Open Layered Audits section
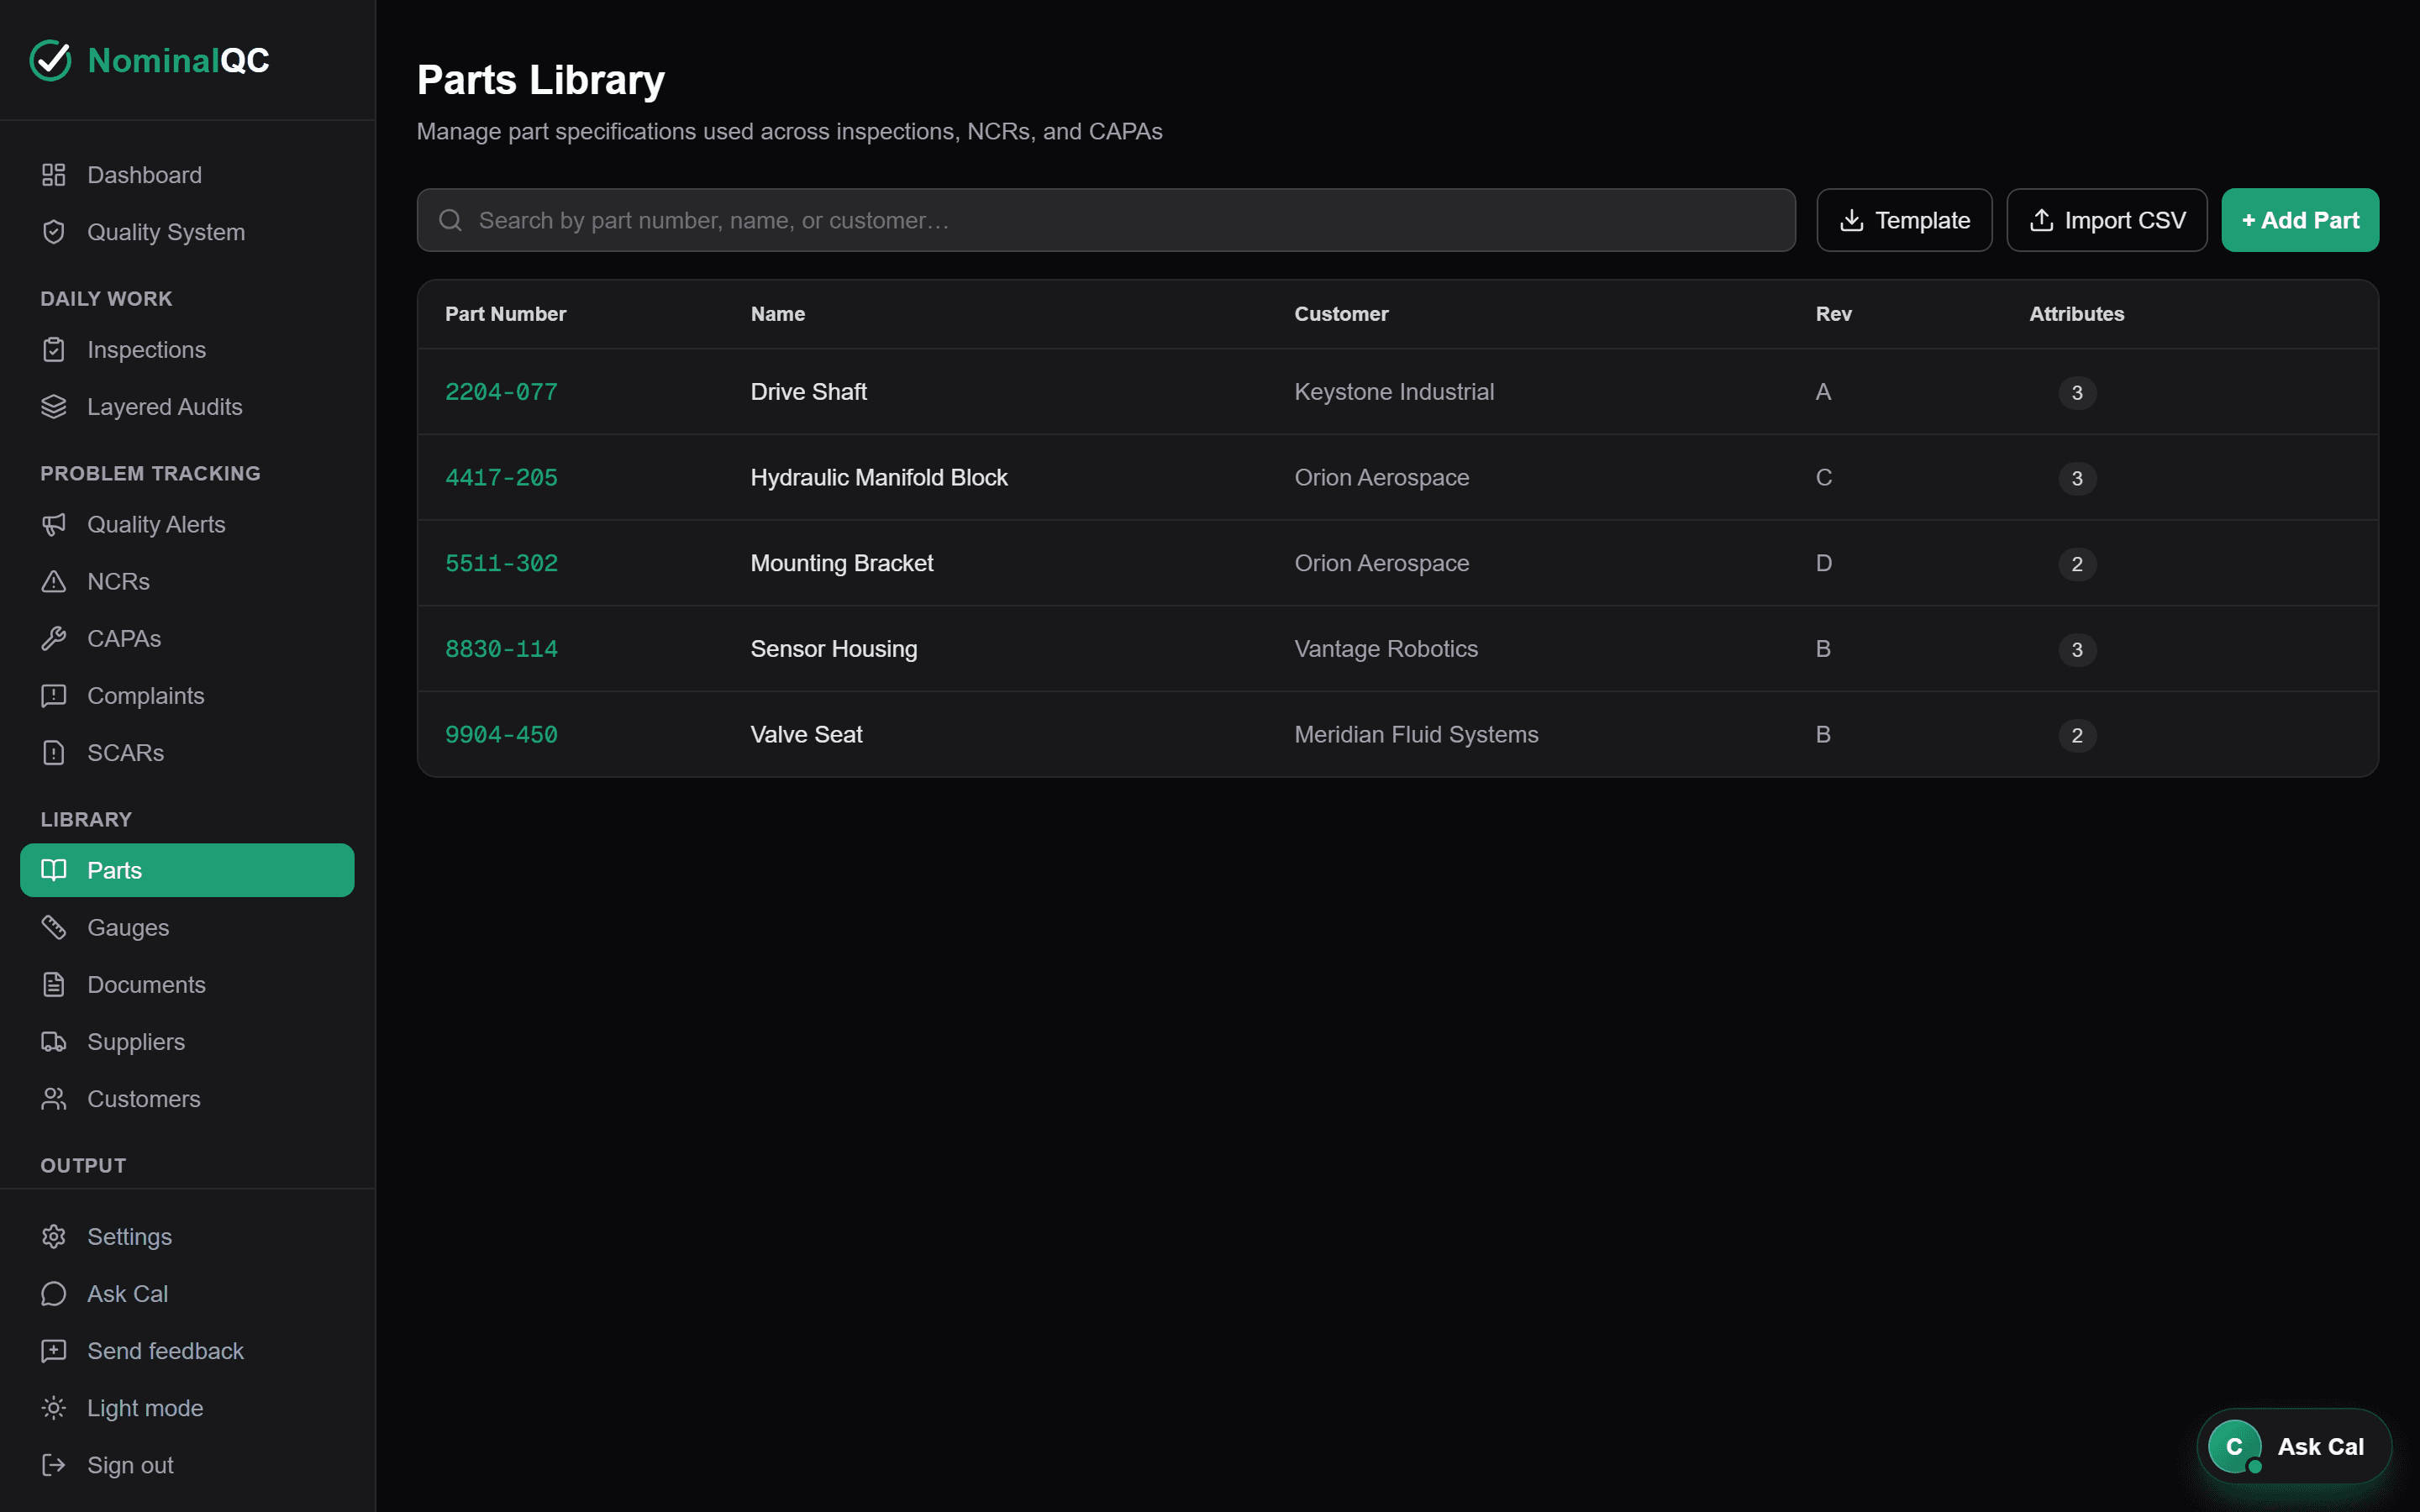Screen dimensions: 2420x1512 point(187,407)
